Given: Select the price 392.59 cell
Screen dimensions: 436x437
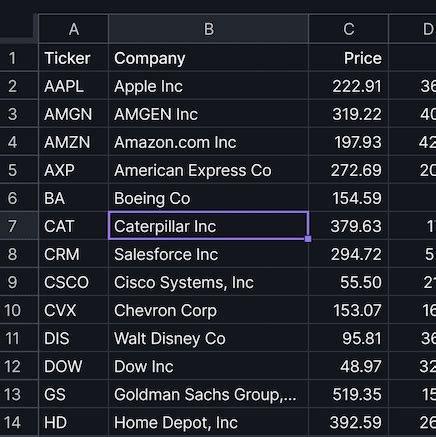Looking at the screenshot, I should click(348, 422).
